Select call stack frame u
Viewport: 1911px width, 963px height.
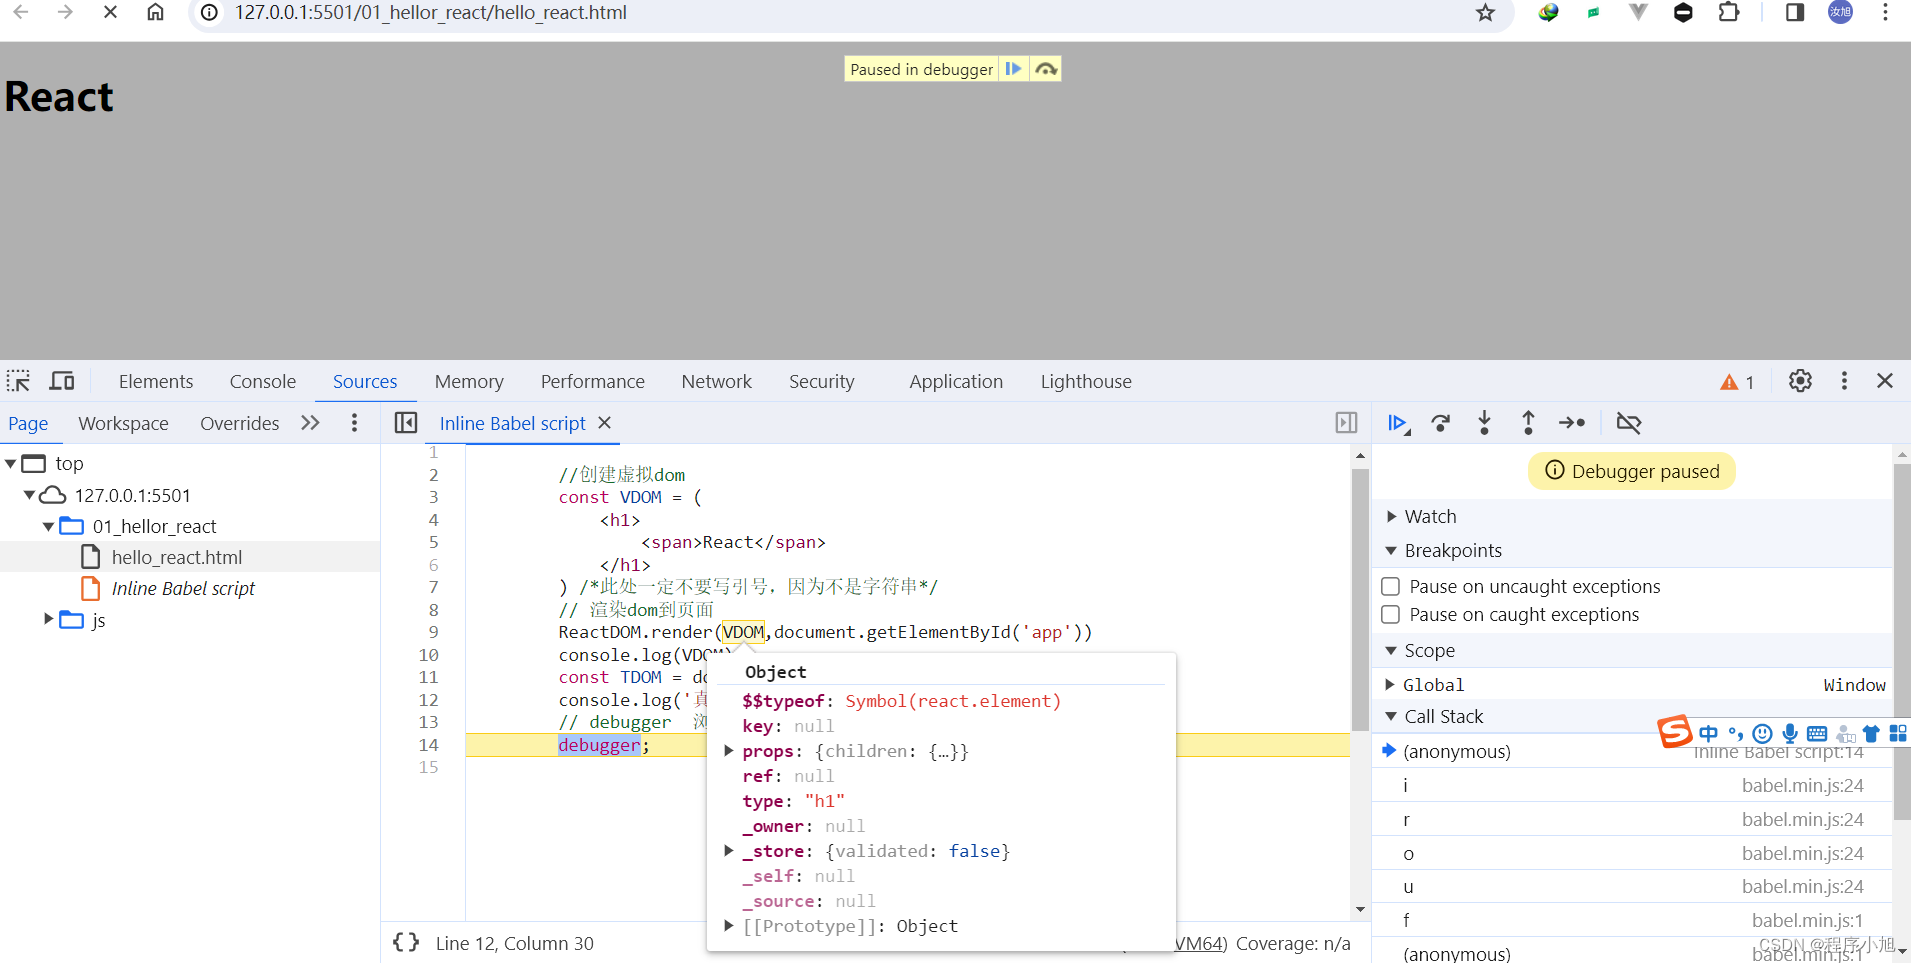(1632, 887)
